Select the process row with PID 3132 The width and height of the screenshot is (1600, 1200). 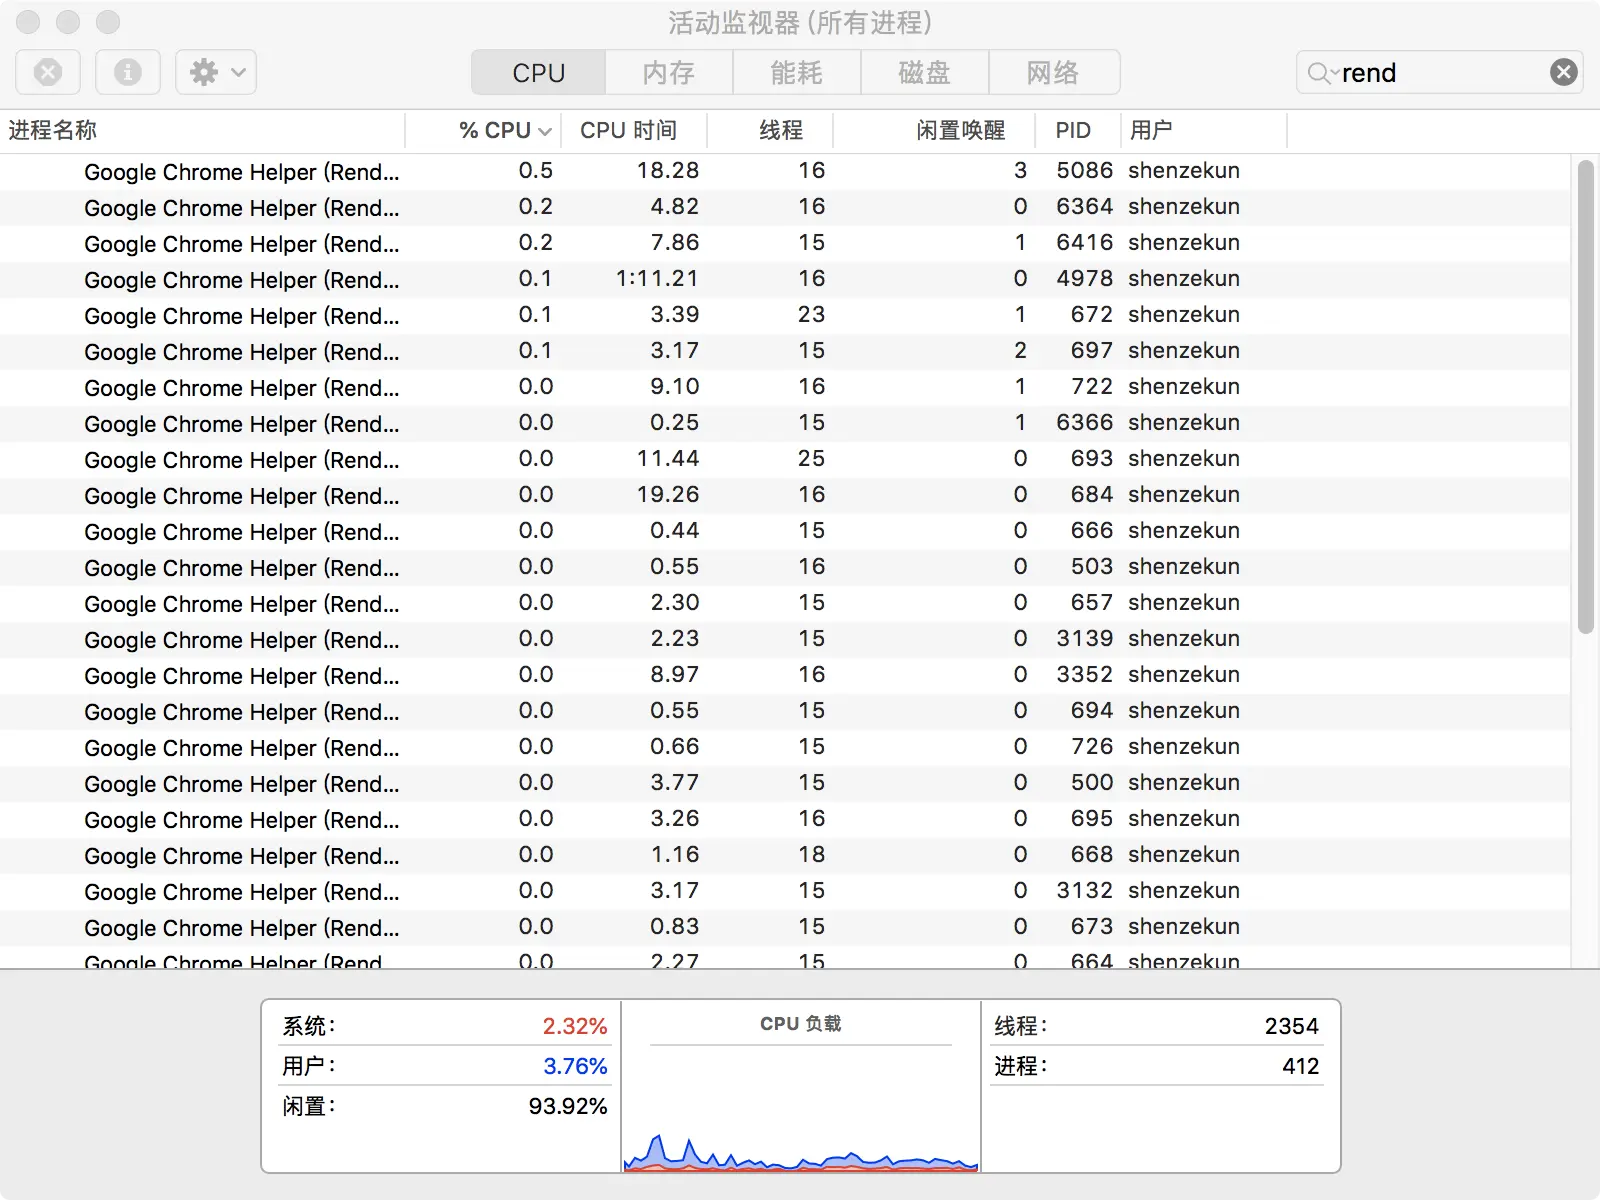click(x=785, y=891)
